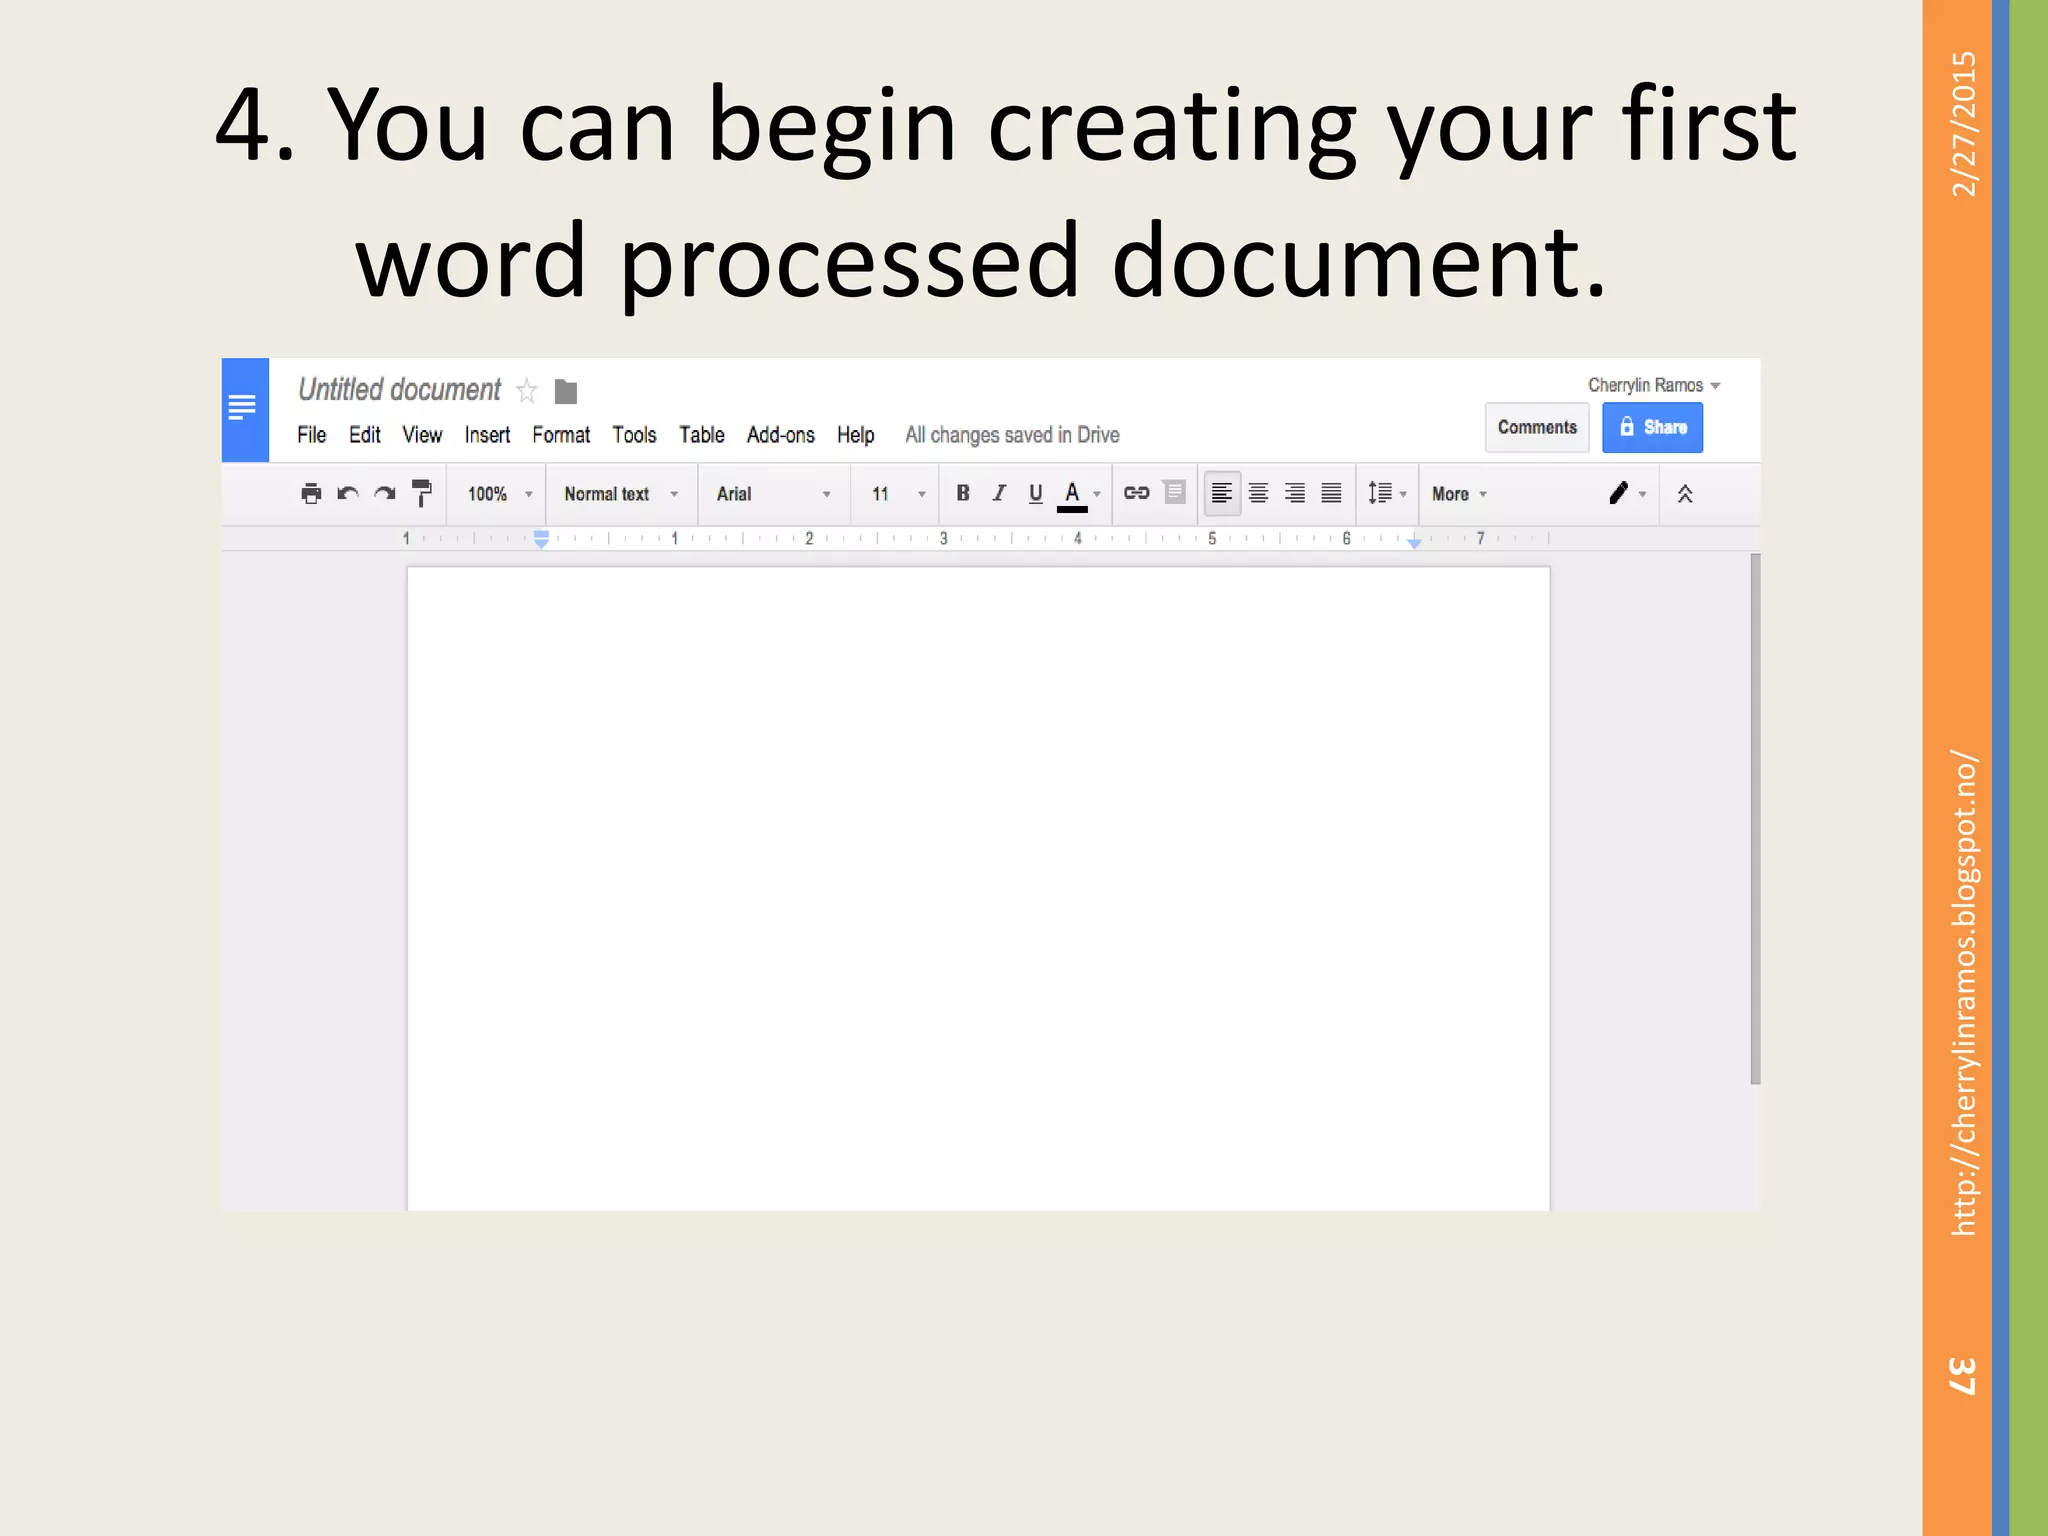Open the Add-ons menu
2048x1536 pixels.
point(780,435)
